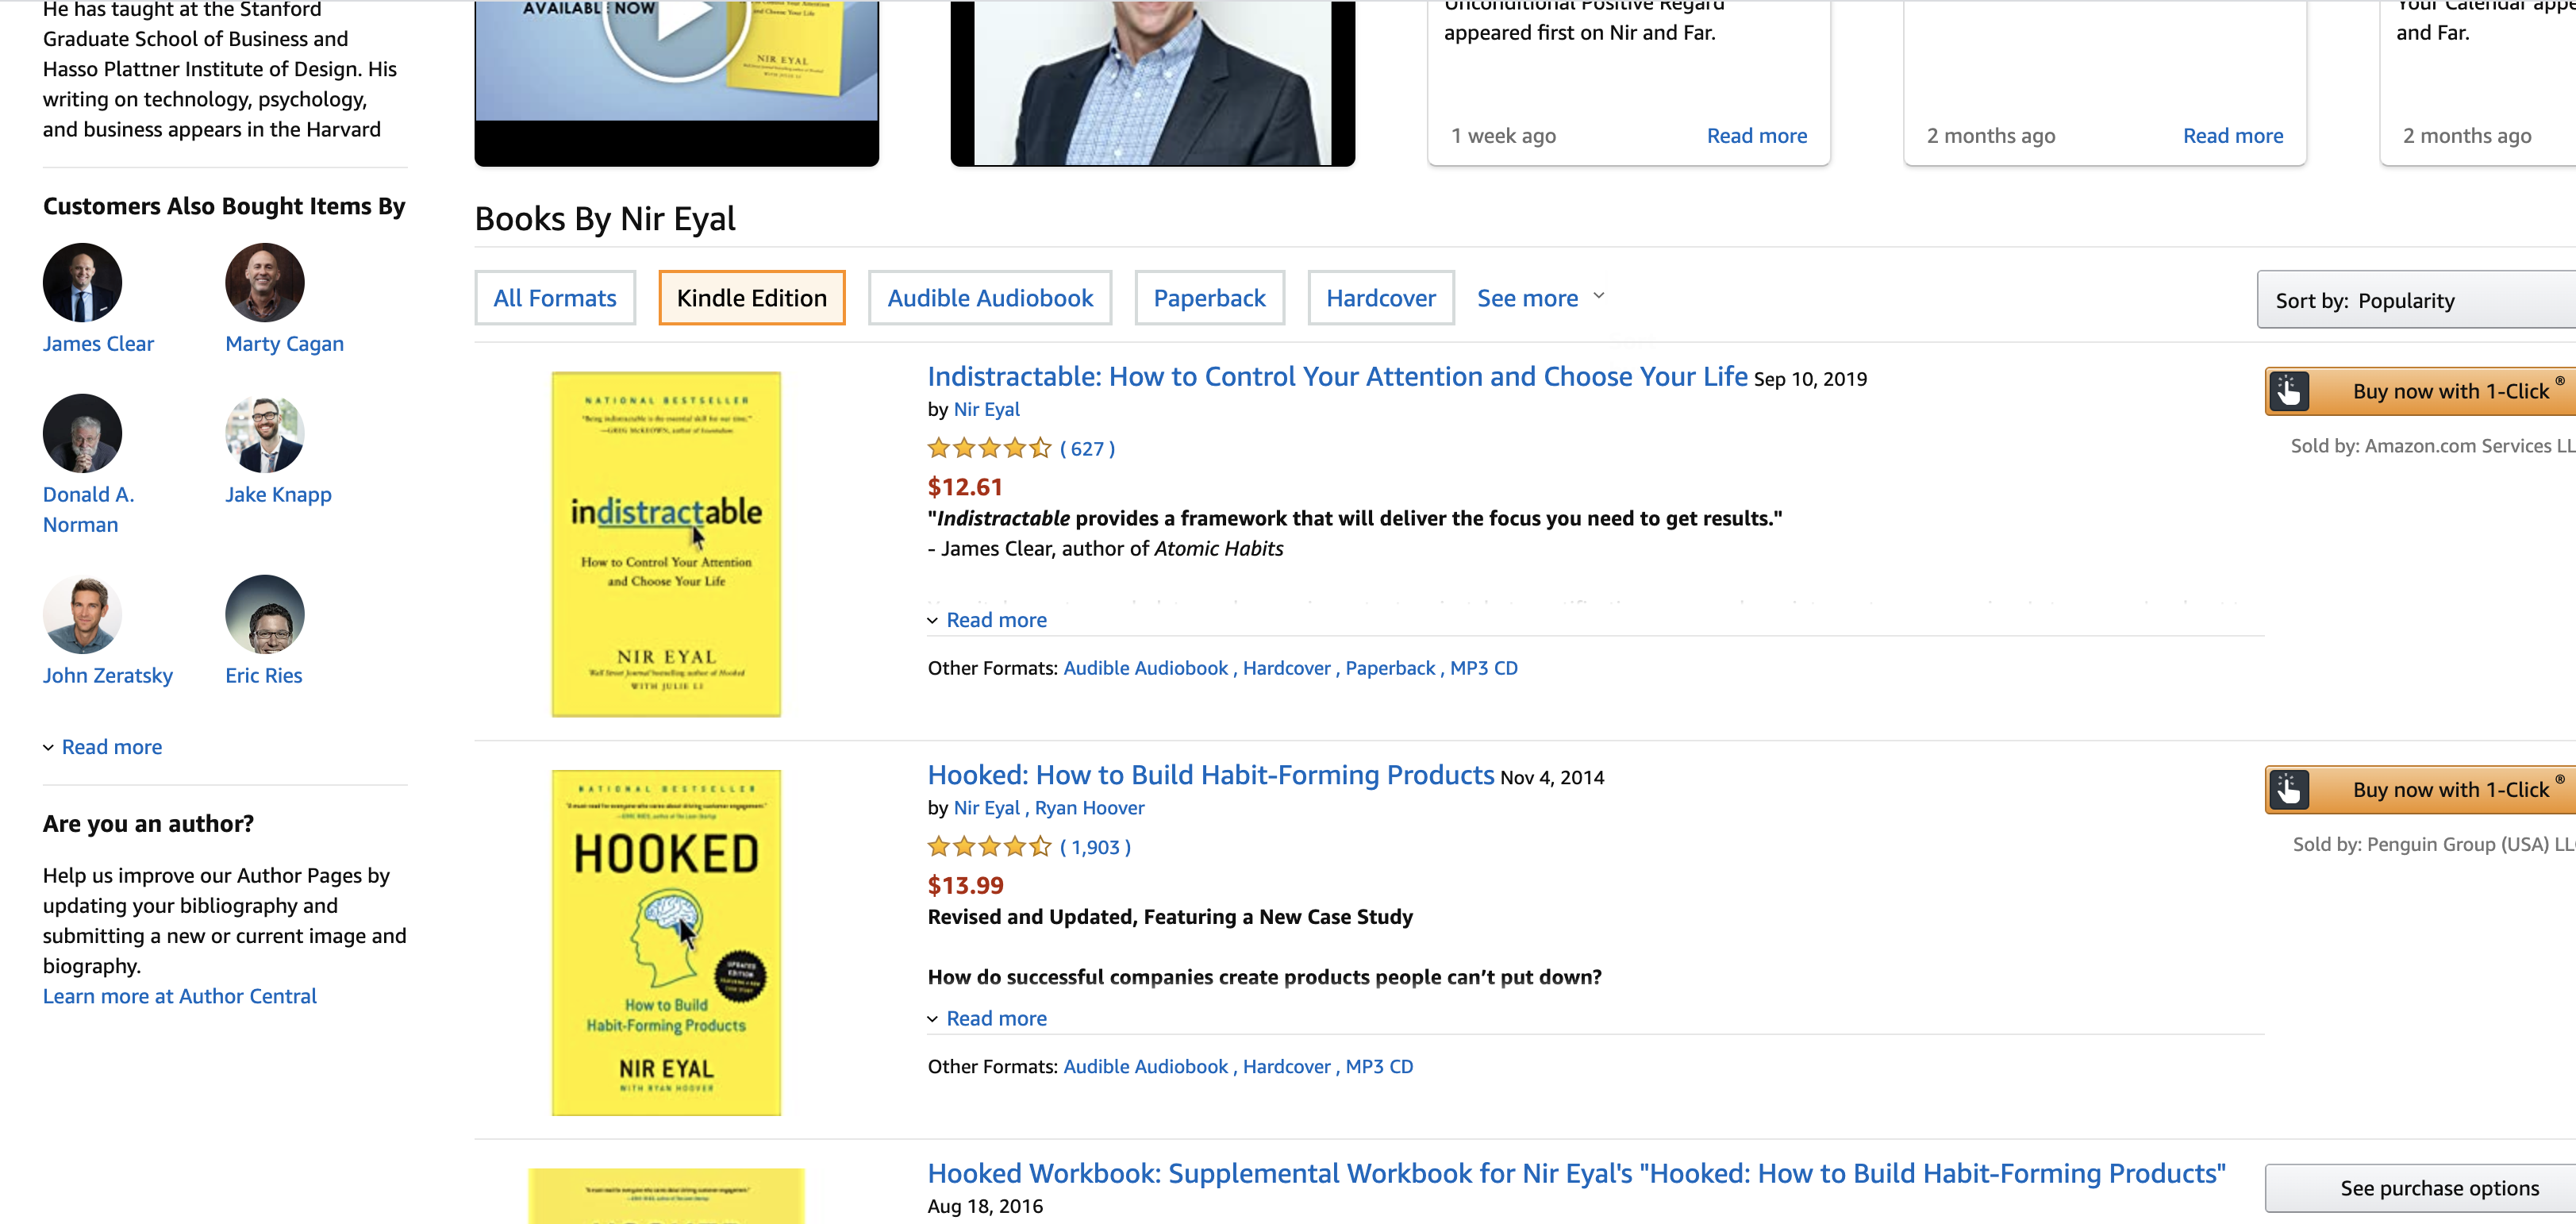
Task: Open Donald A. Norman's avatar
Action: pyautogui.click(x=82, y=433)
